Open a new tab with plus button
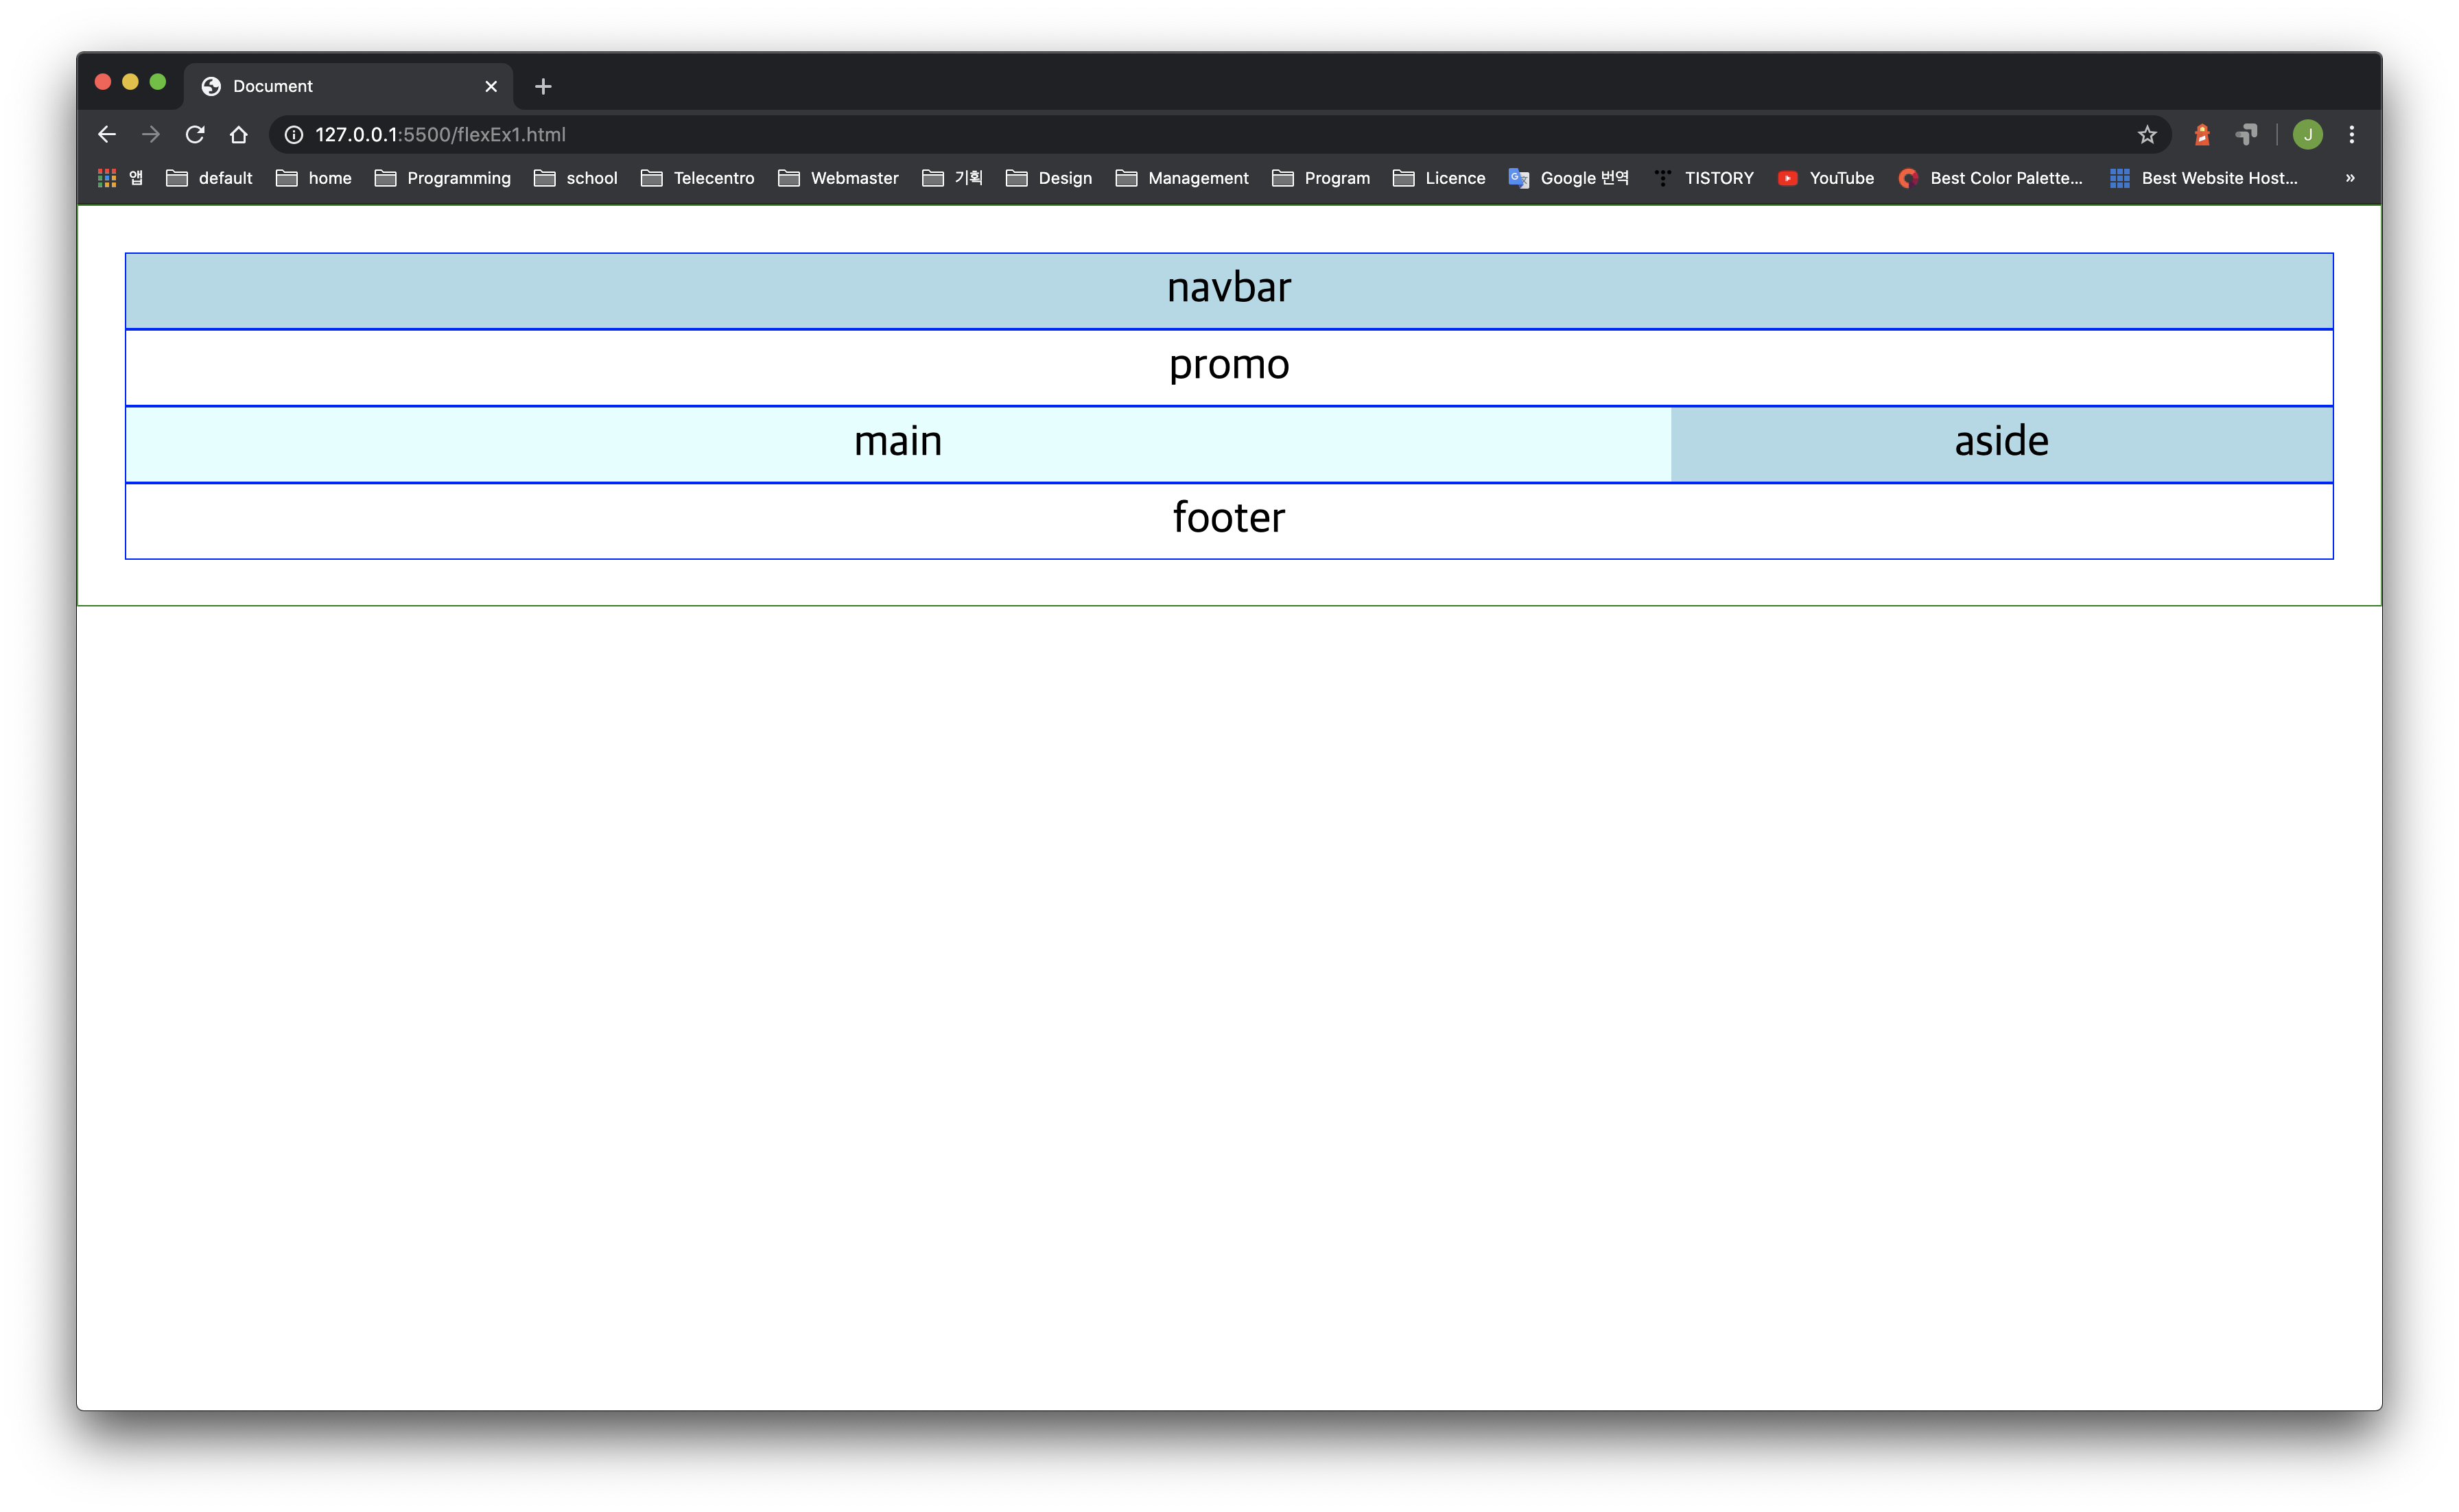The width and height of the screenshot is (2459, 1512). [543, 86]
